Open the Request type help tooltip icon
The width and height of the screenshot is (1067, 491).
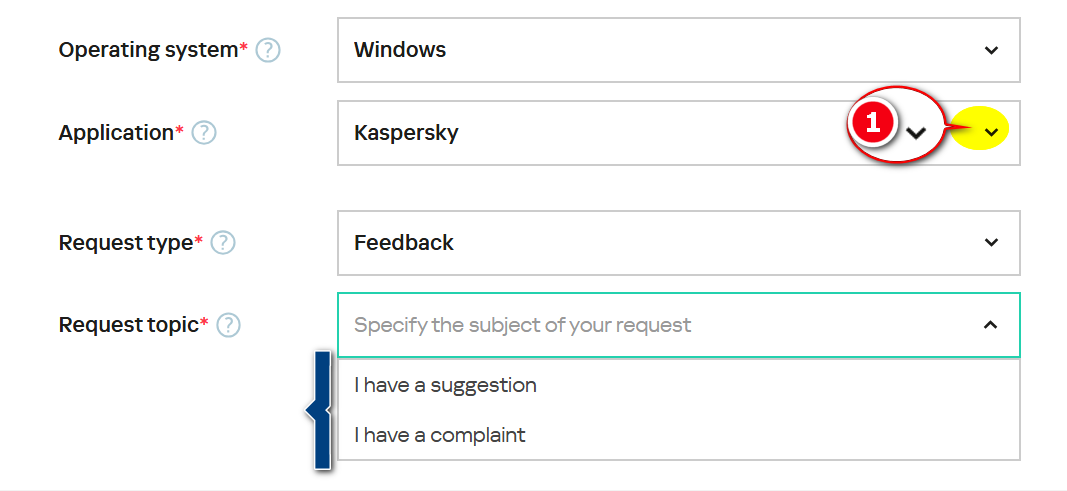[223, 243]
